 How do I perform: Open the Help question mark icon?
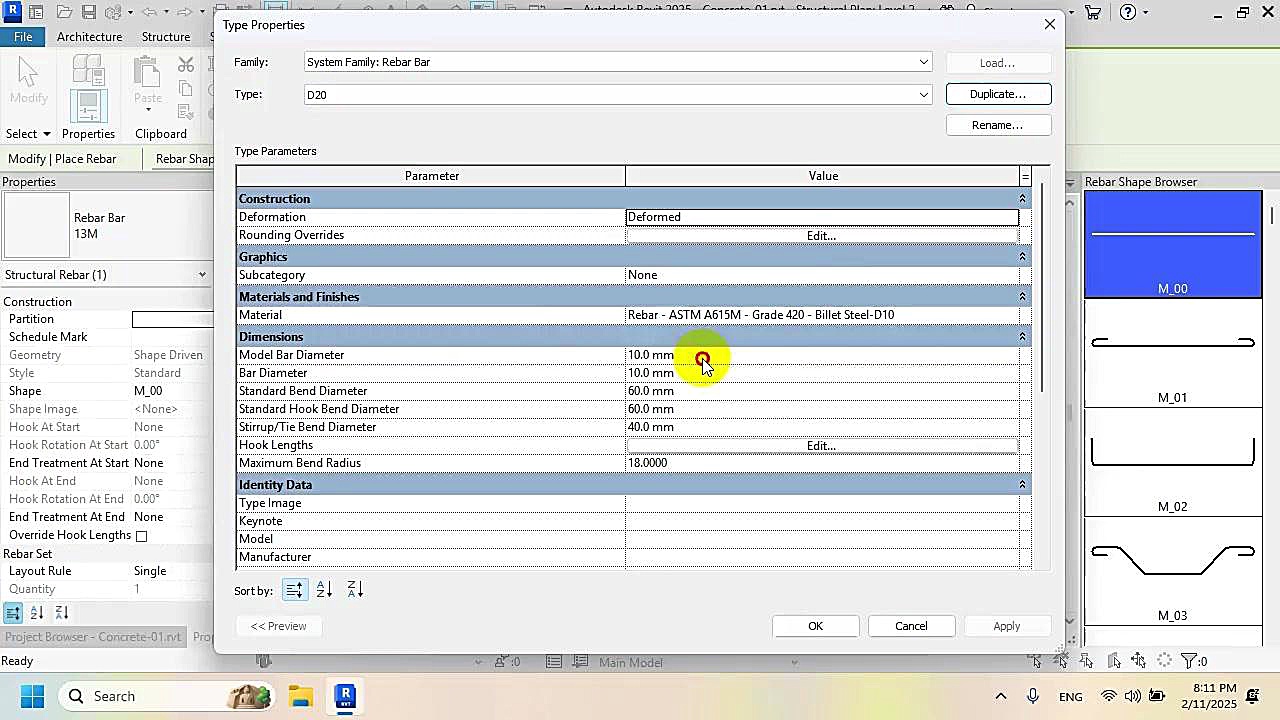coord(1128,12)
